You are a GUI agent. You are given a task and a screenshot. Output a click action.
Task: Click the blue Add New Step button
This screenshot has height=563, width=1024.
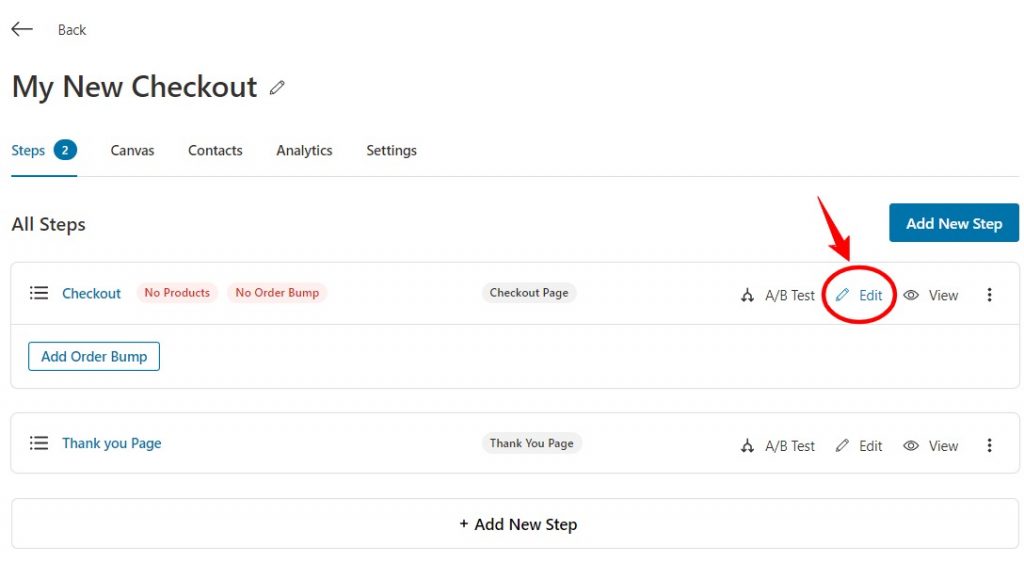953,223
